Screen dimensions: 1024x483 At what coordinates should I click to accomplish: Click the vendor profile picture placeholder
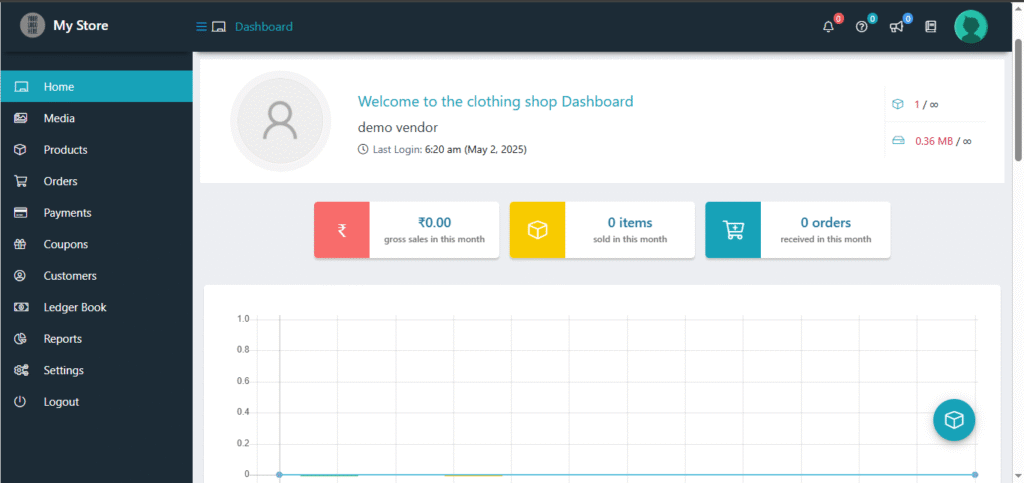coord(280,121)
